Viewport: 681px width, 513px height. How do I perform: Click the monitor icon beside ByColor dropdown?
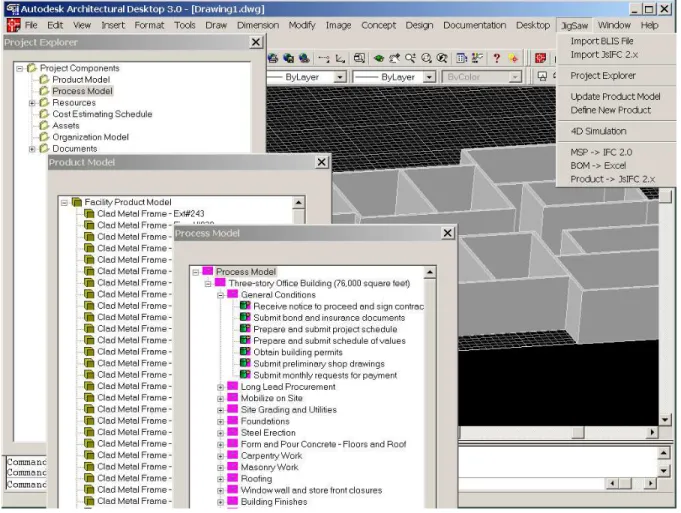[542, 76]
